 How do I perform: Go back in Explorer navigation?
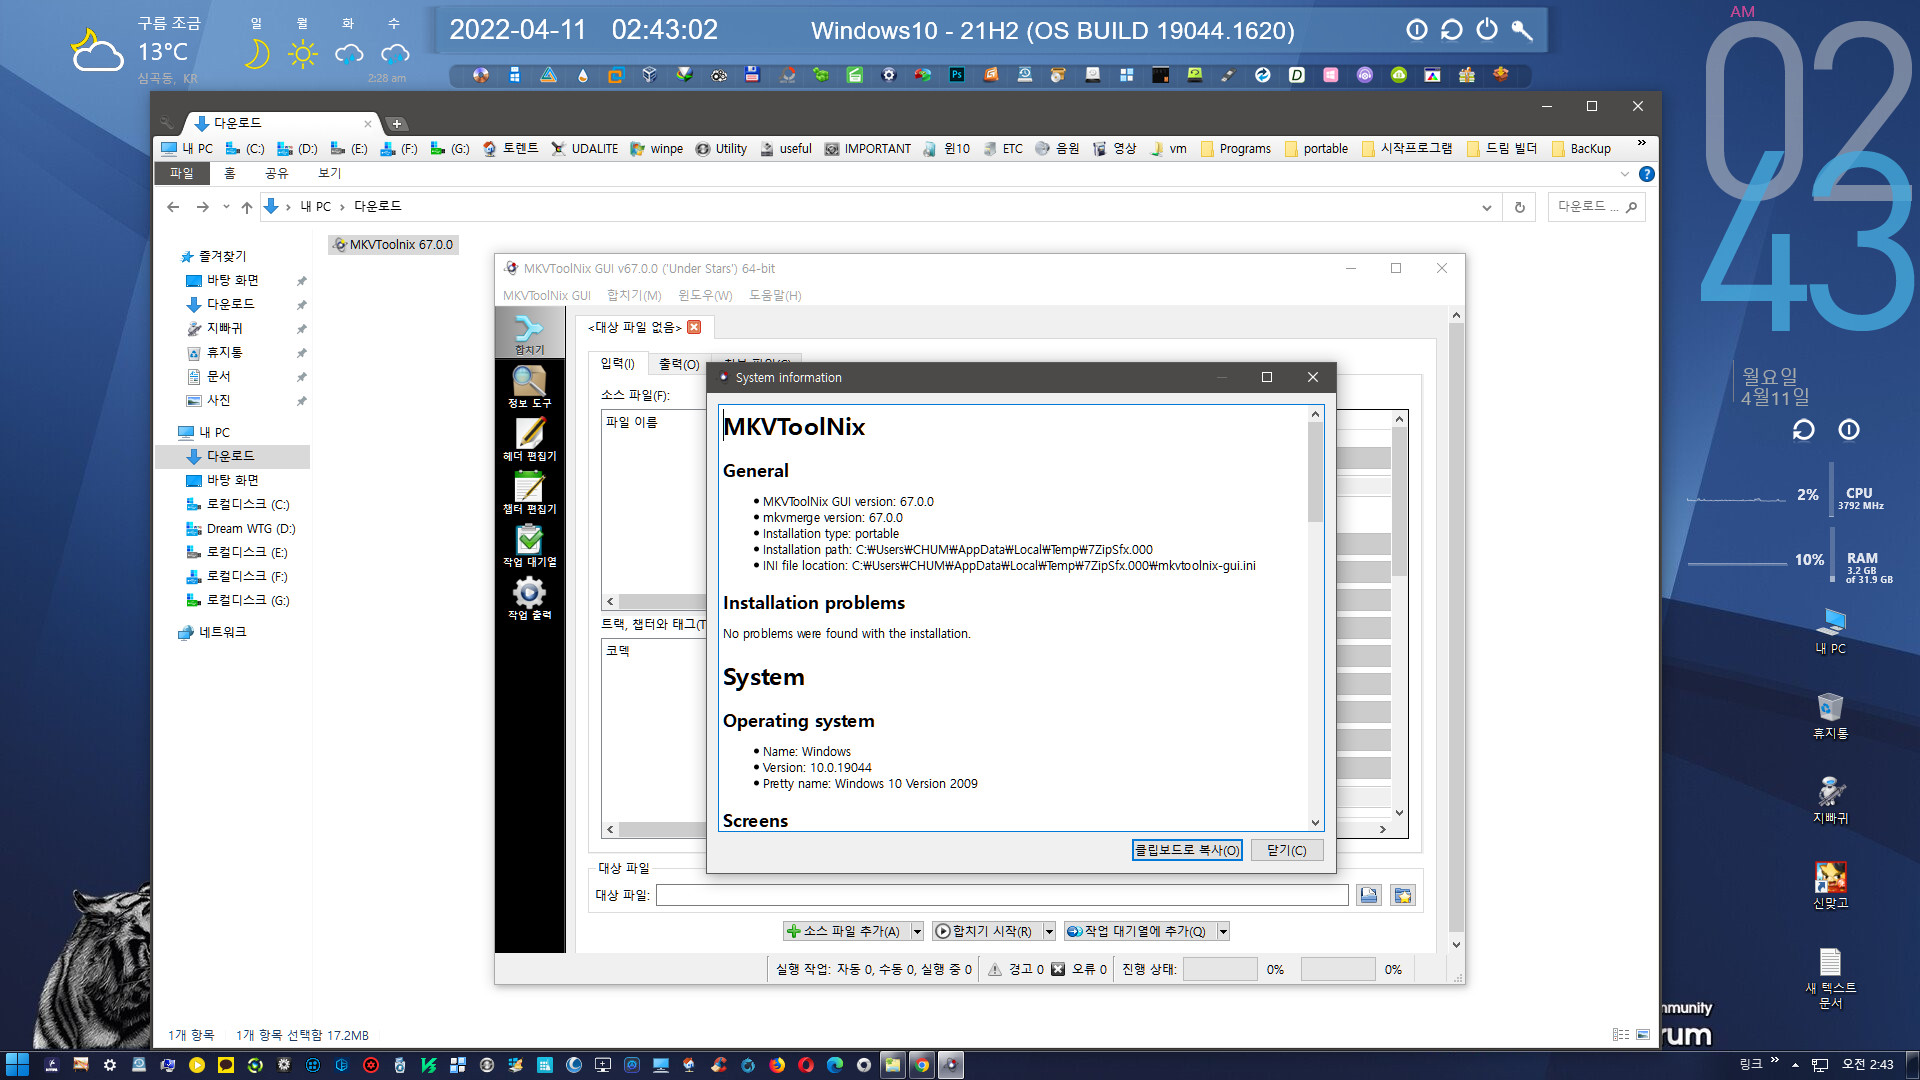click(173, 207)
